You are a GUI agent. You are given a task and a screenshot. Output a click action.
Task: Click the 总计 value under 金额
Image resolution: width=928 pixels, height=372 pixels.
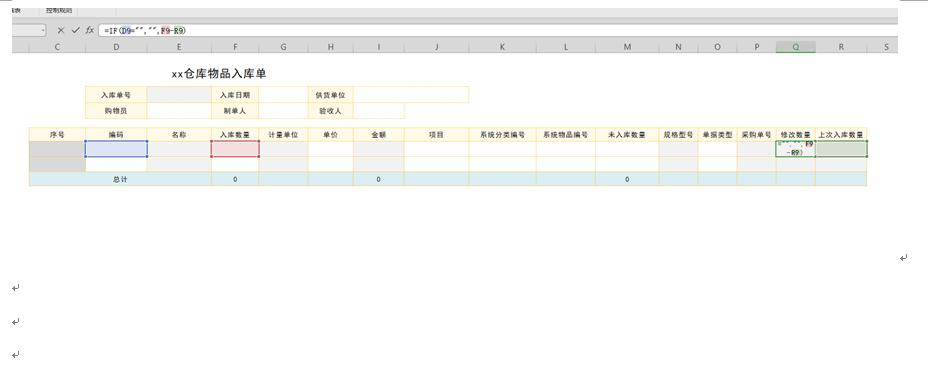(379, 179)
